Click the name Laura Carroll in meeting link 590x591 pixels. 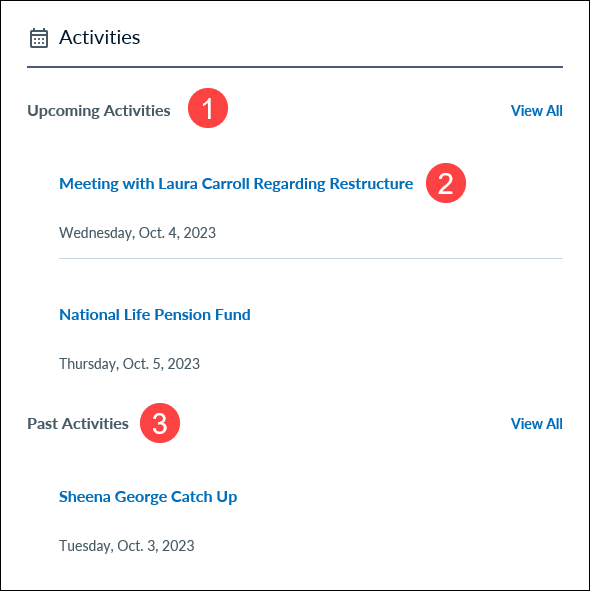[x=204, y=184]
